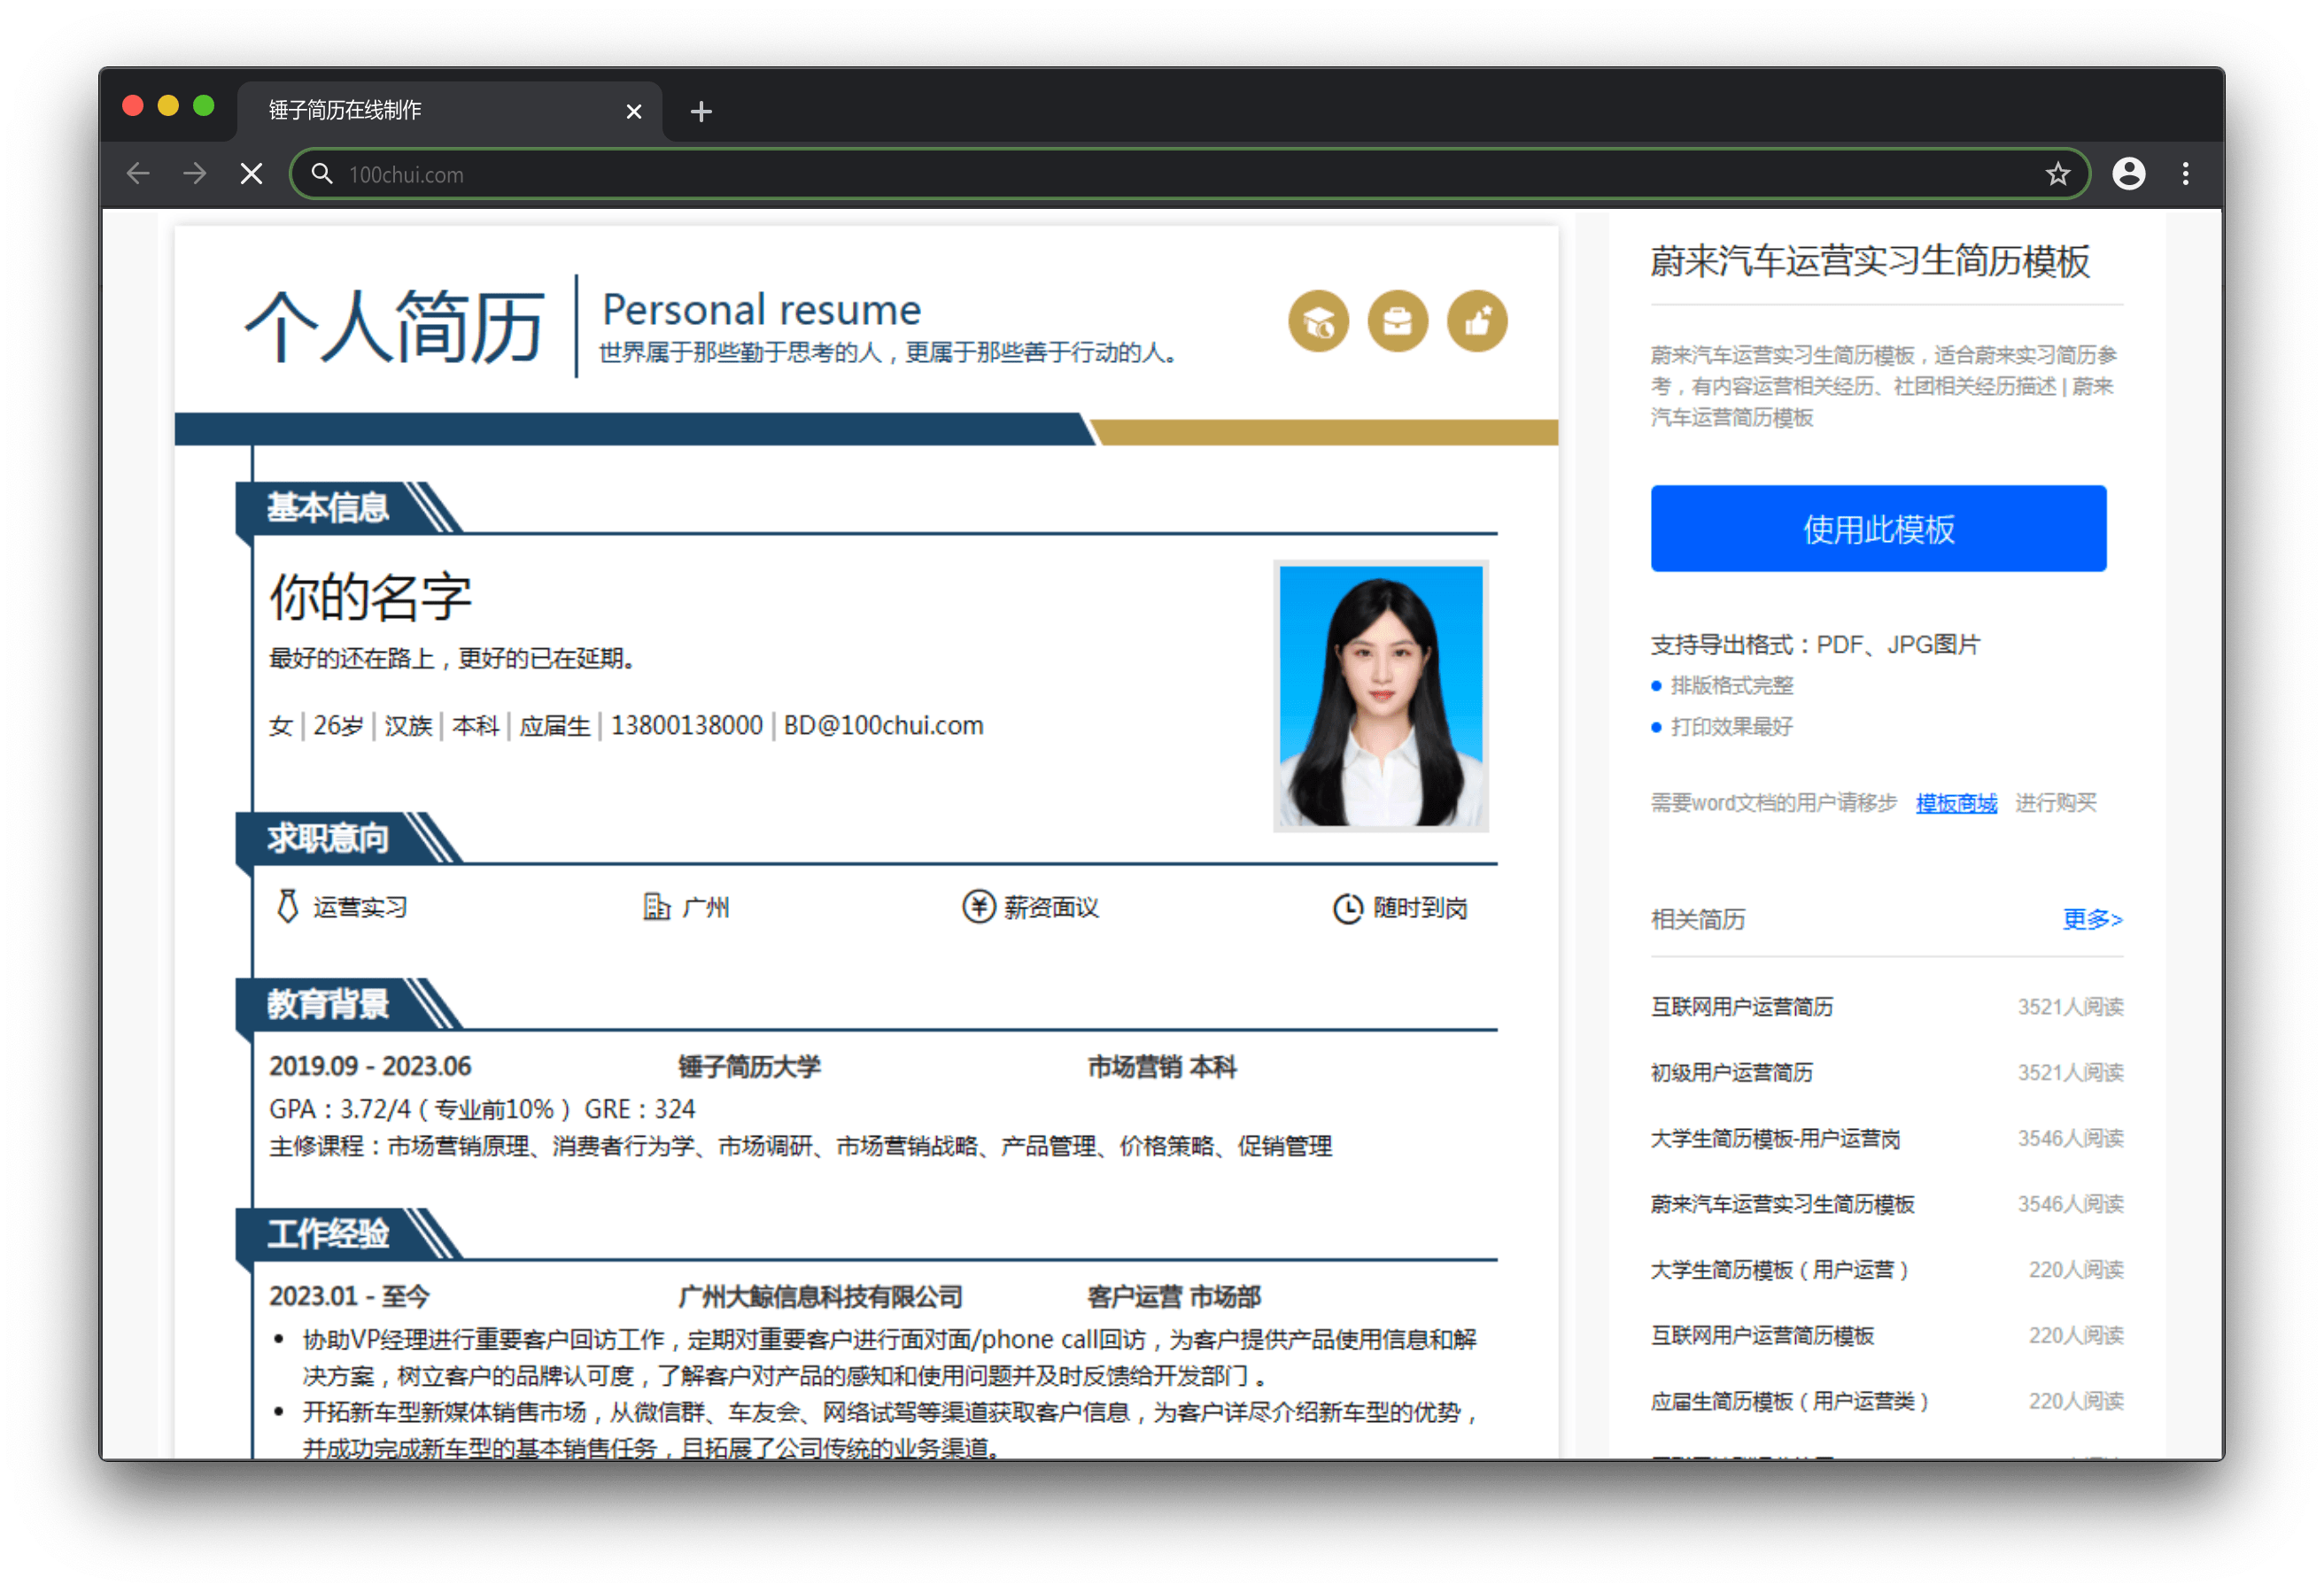
Task: Click the 广州大鲸信息科技有限公司 company name
Action: 820,1297
